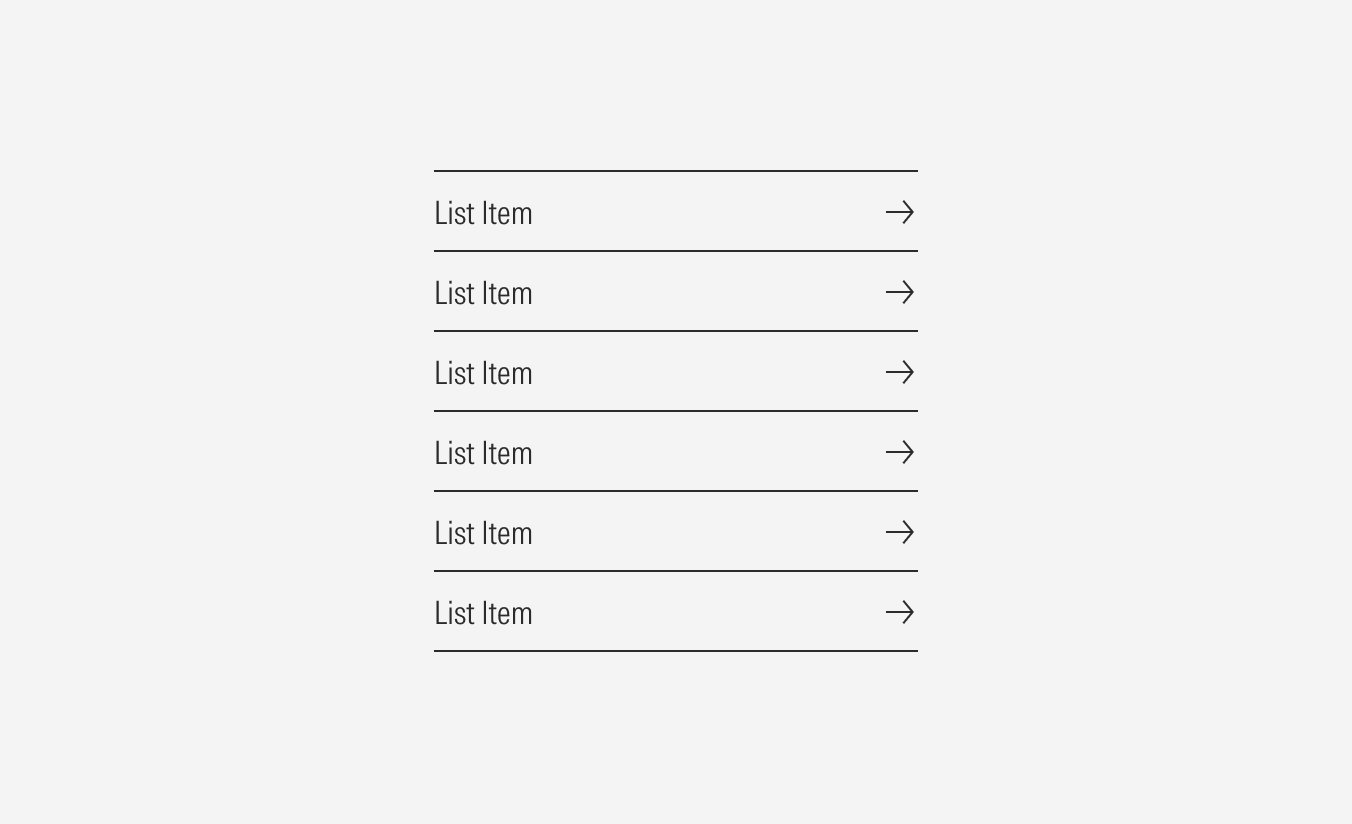
Task: Select the first List Item label
Action: [483, 213]
